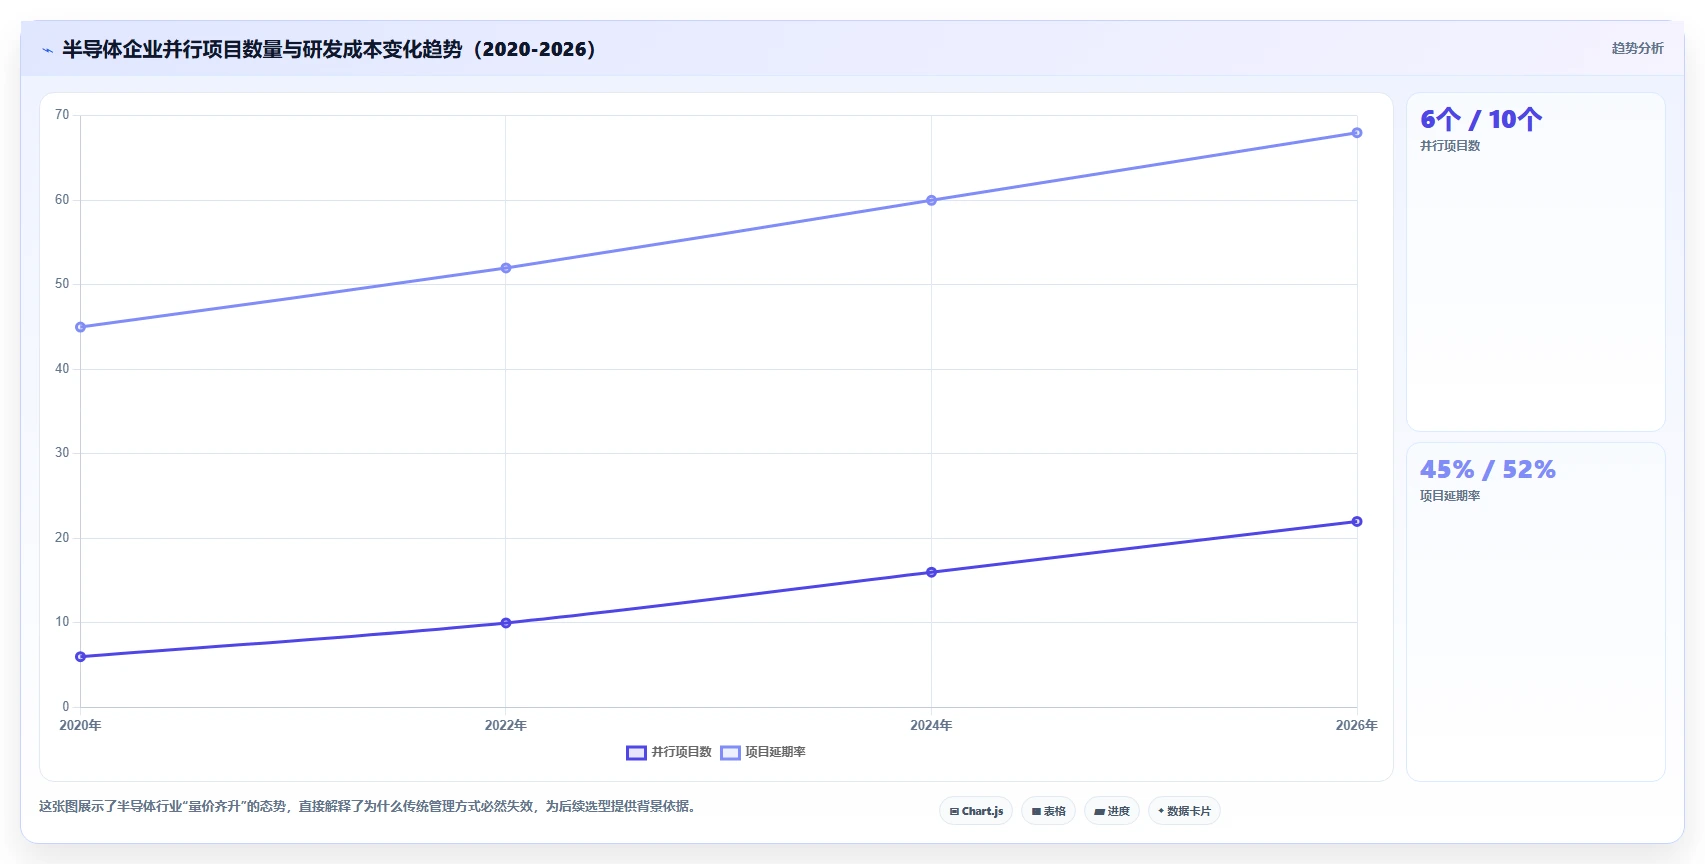
Task: Click the 60 y-axis label
Action: (62, 200)
